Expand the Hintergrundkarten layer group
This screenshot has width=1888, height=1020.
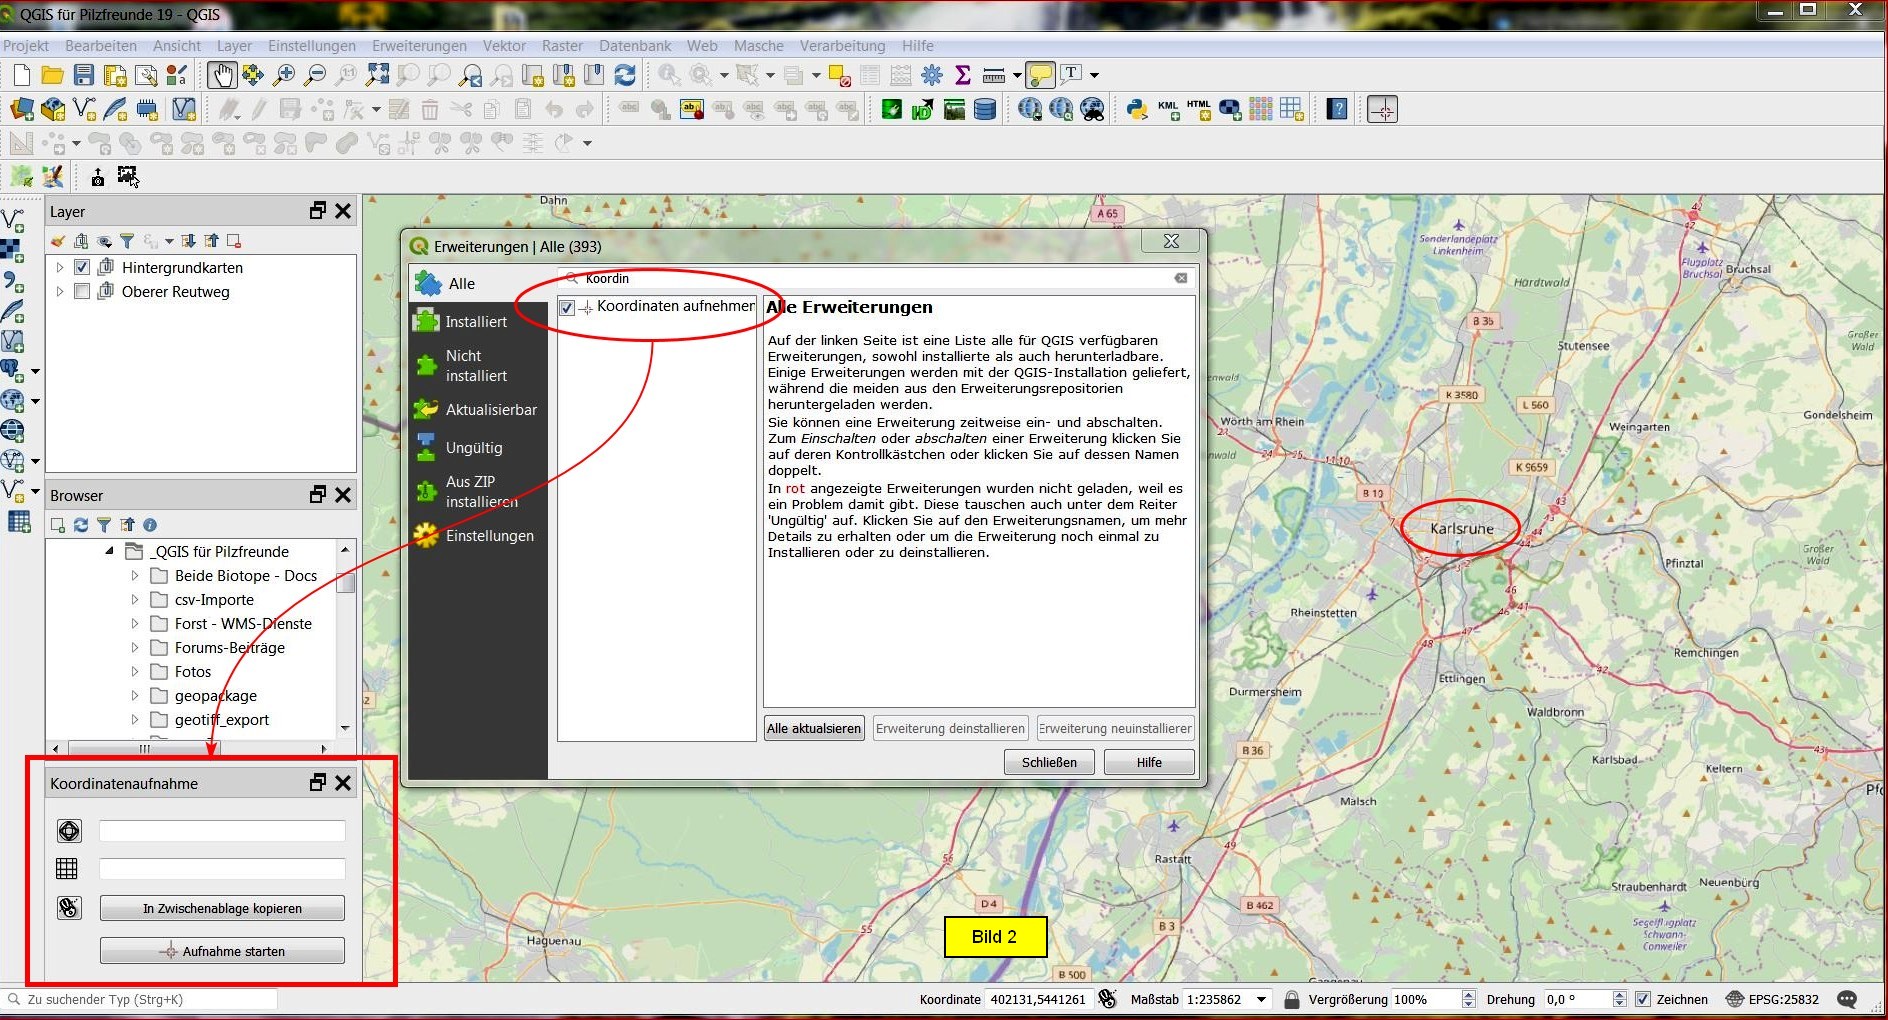coord(60,267)
